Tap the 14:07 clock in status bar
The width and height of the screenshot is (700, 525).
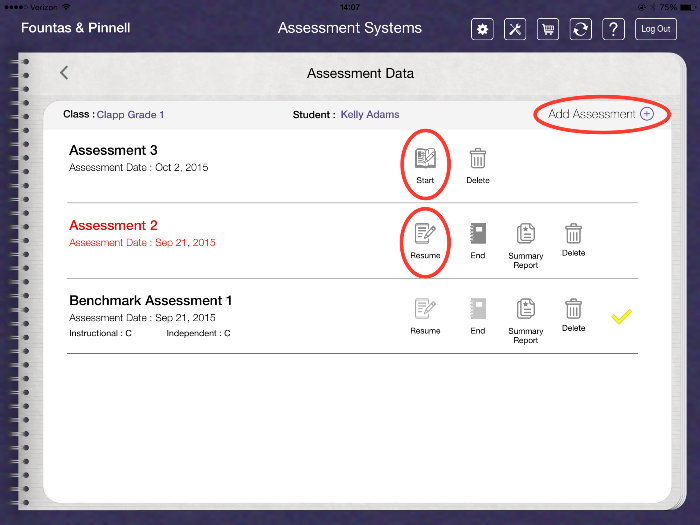tap(350, 7)
